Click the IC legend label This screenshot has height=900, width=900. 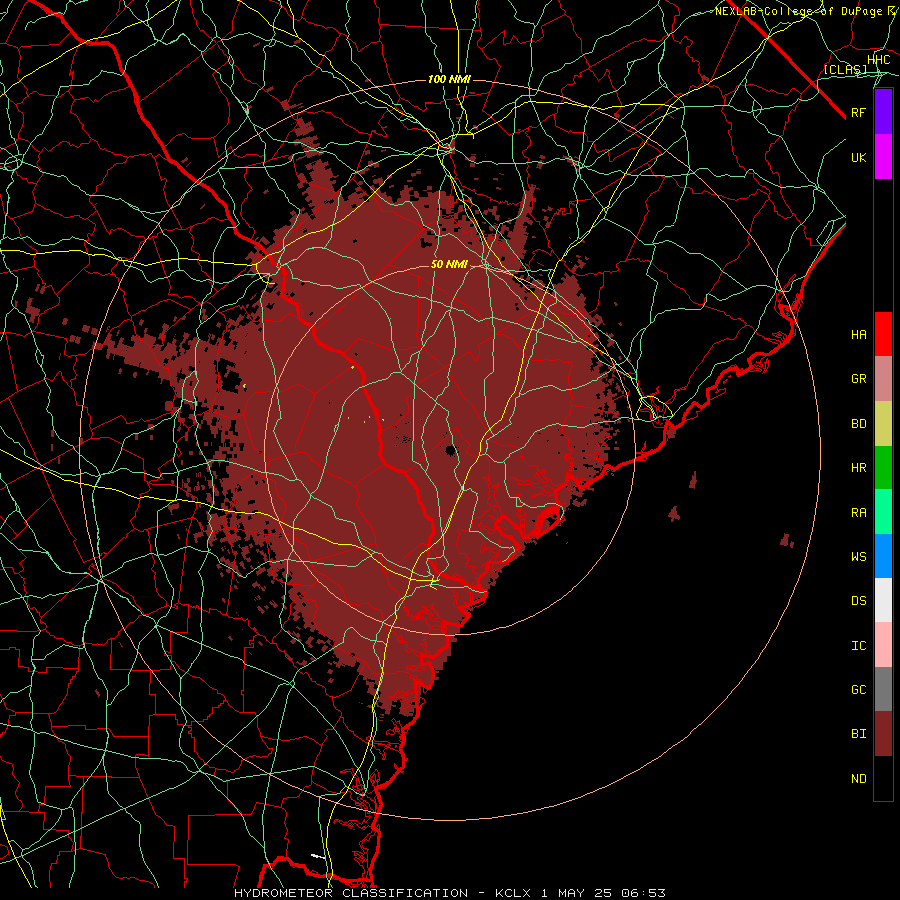click(x=859, y=646)
